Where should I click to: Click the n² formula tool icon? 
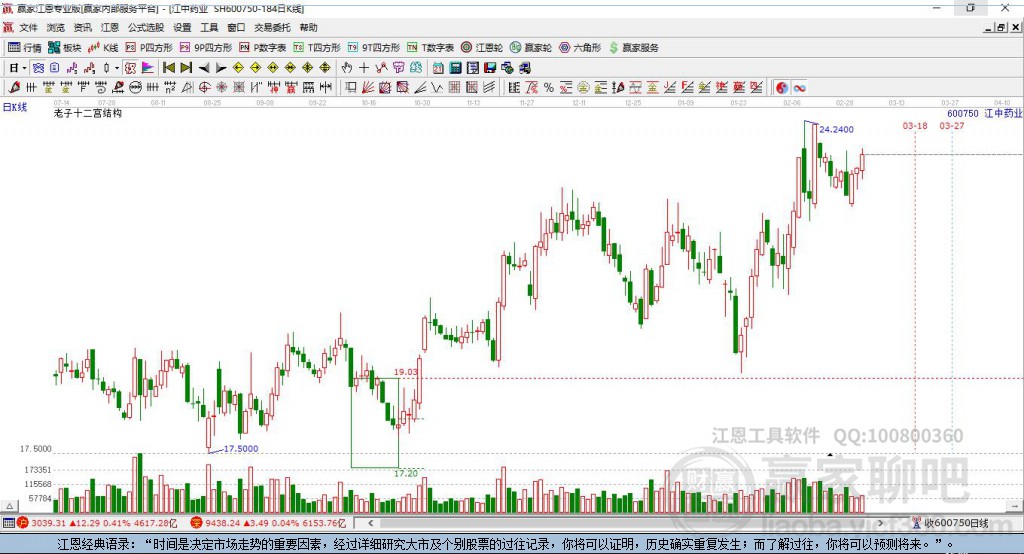[170, 88]
